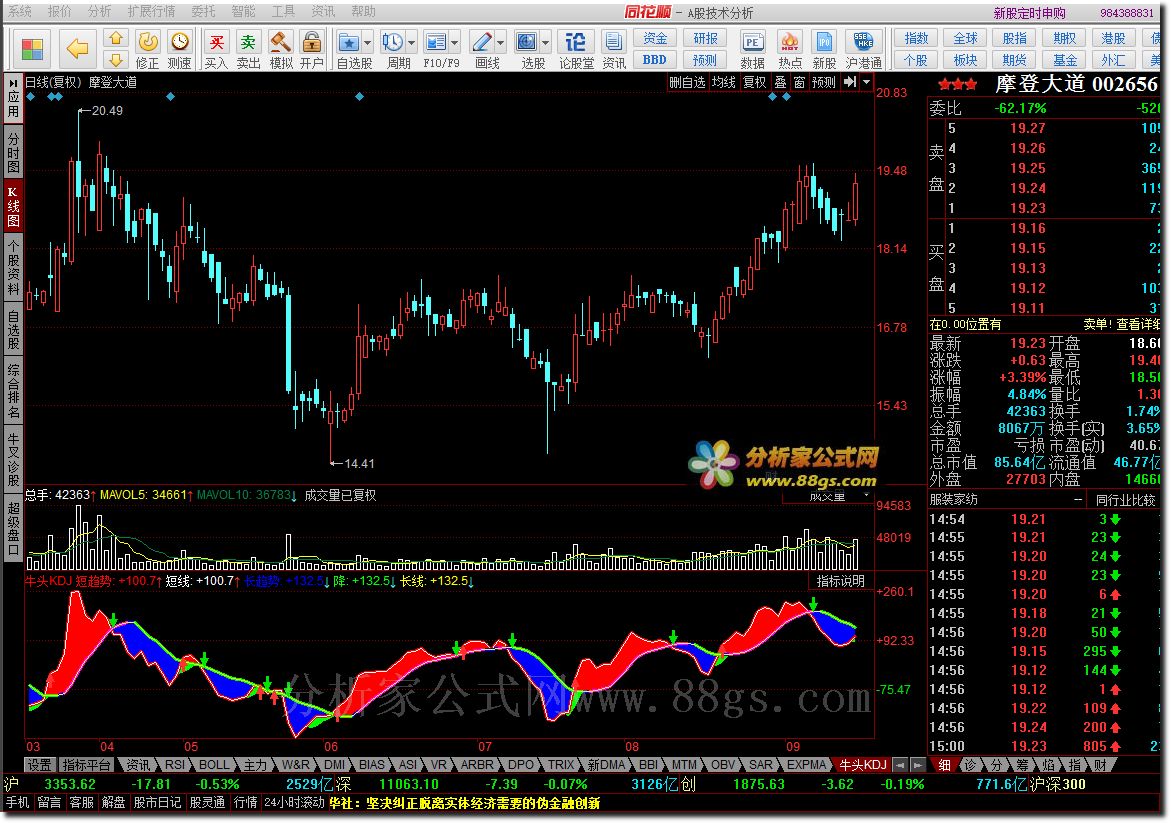
Task: Open 股市日记 in the status bar
Action: tap(157, 803)
